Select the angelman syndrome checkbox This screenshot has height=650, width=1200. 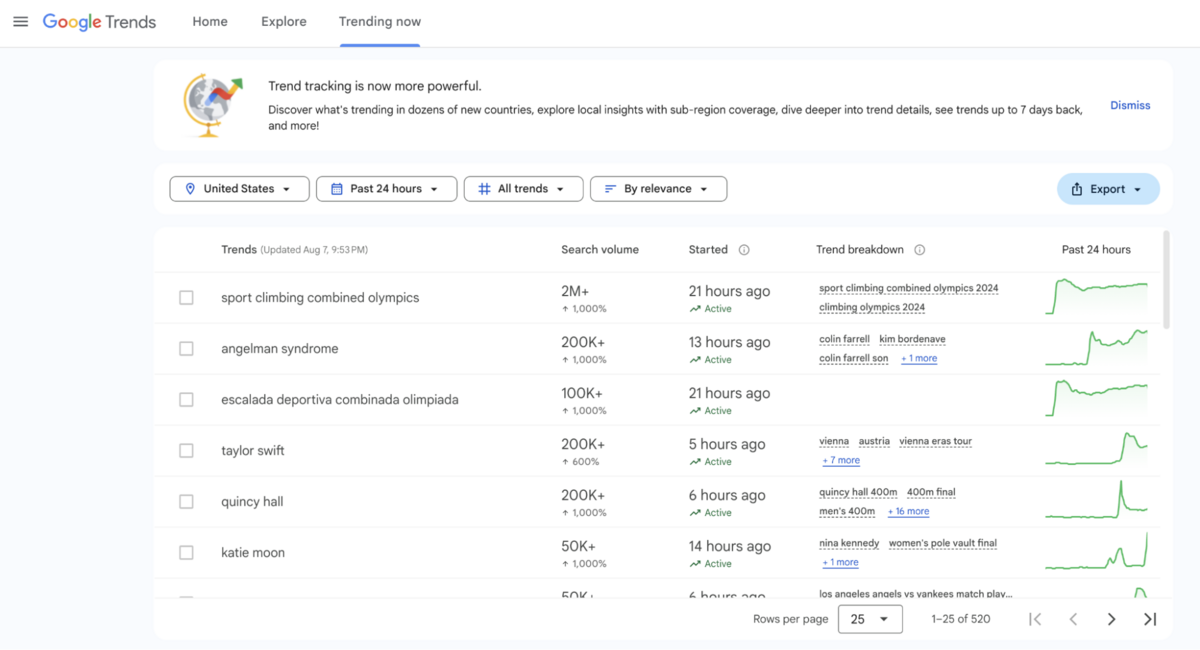pos(186,349)
